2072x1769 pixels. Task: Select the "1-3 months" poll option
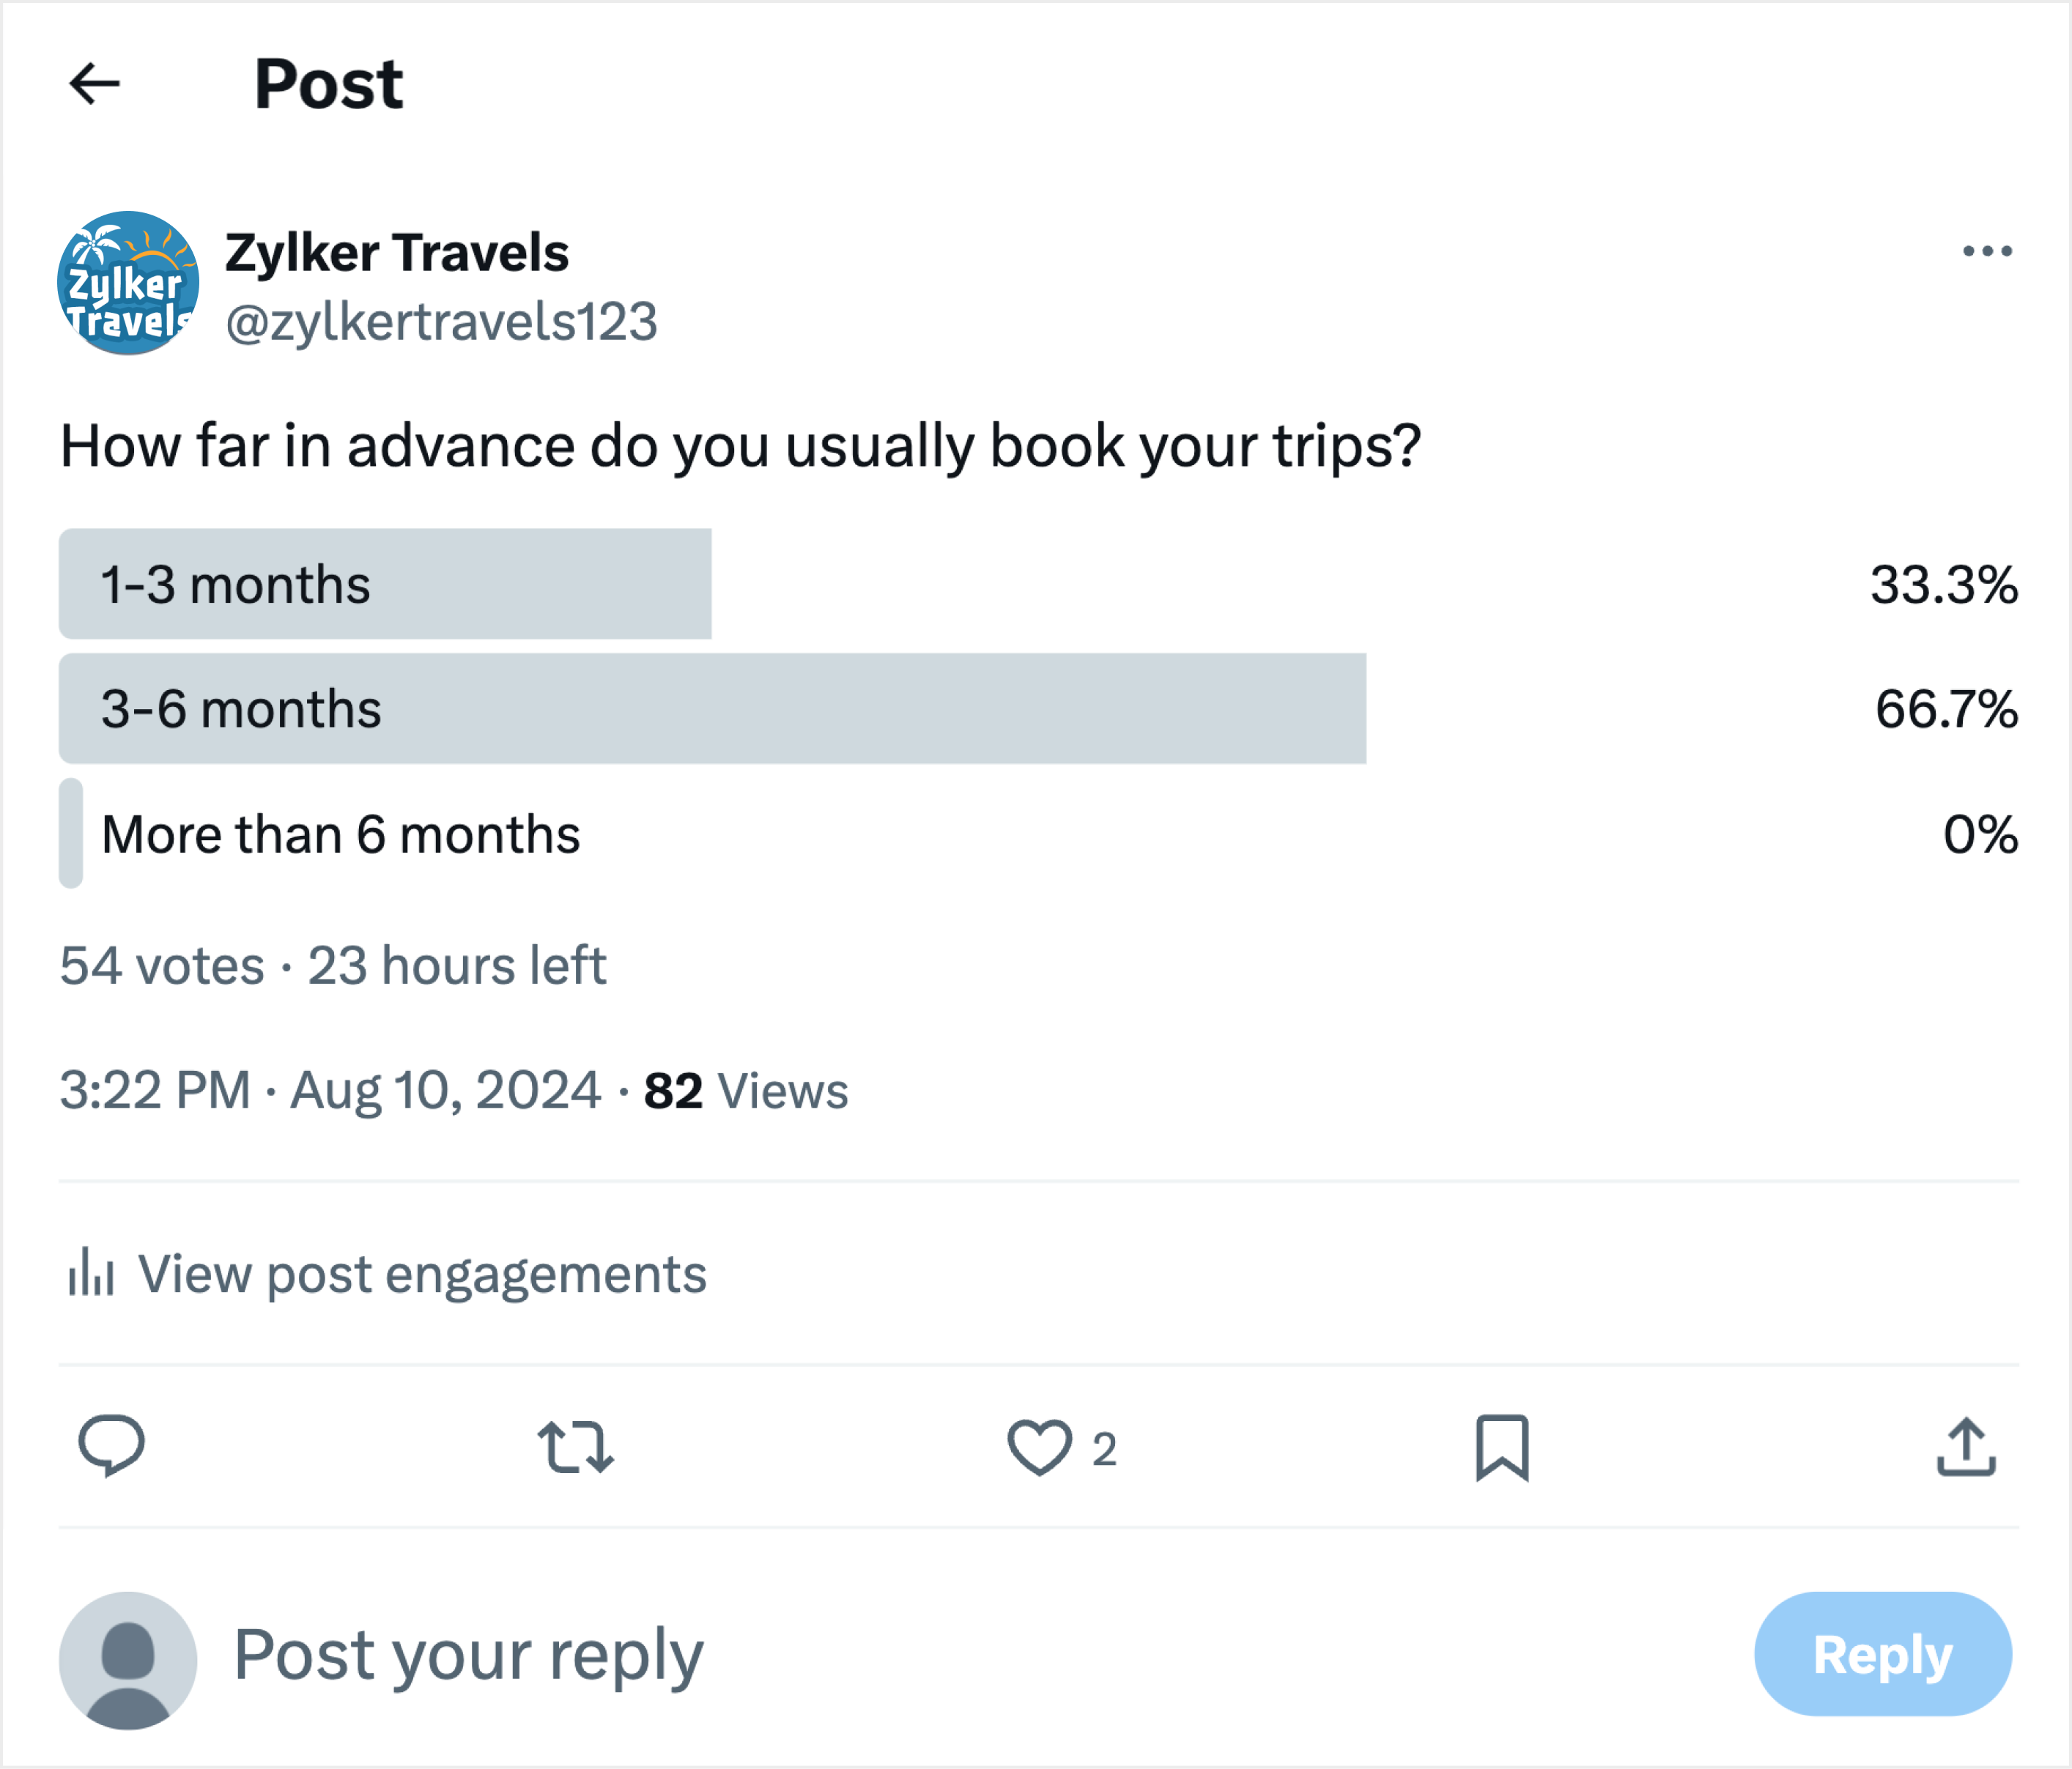(236, 584)
